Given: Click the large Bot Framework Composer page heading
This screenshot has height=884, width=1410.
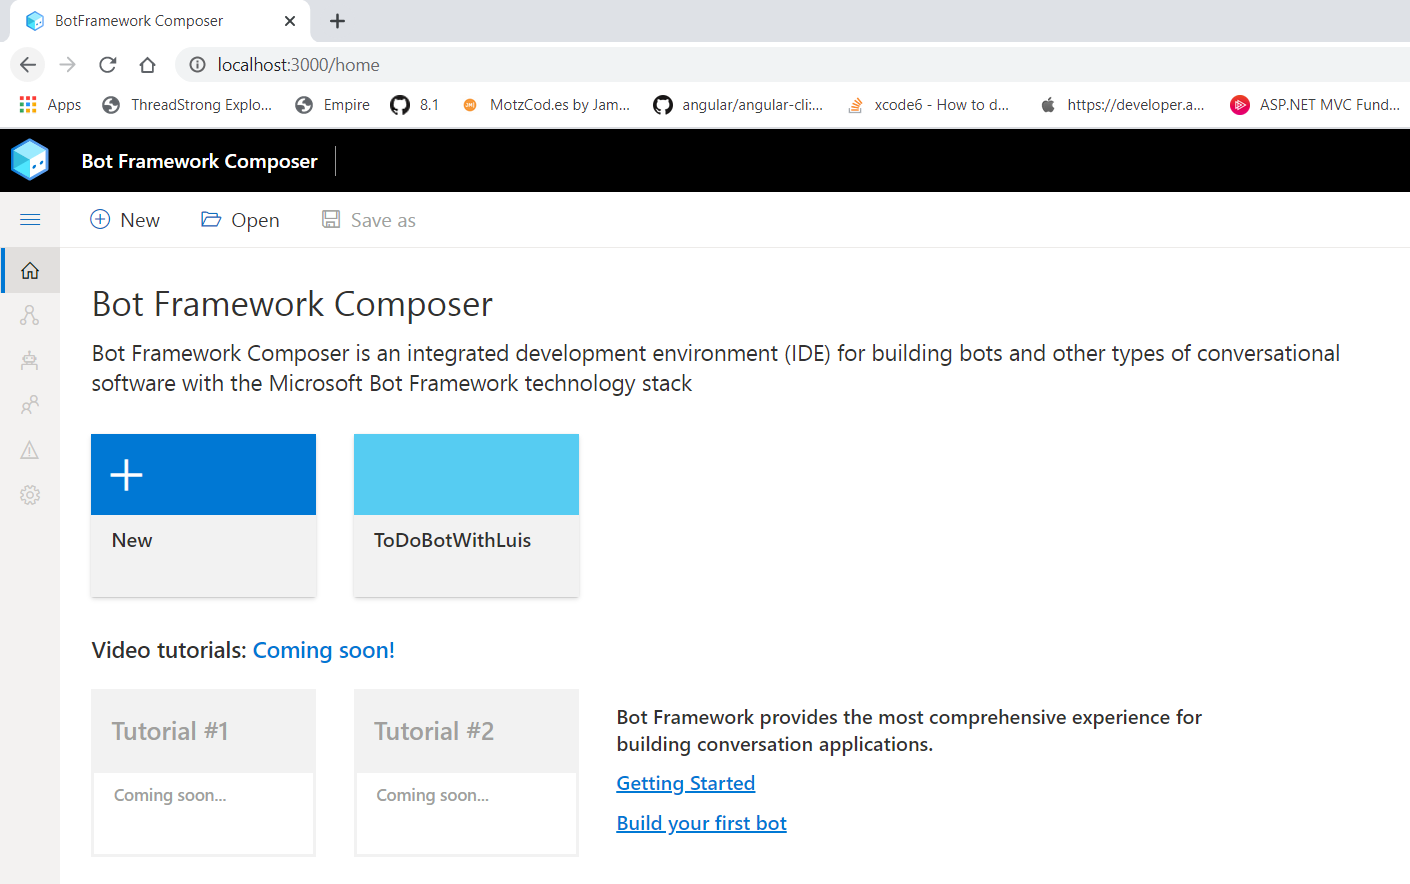Looking at the screenshot, I should 292,304.
